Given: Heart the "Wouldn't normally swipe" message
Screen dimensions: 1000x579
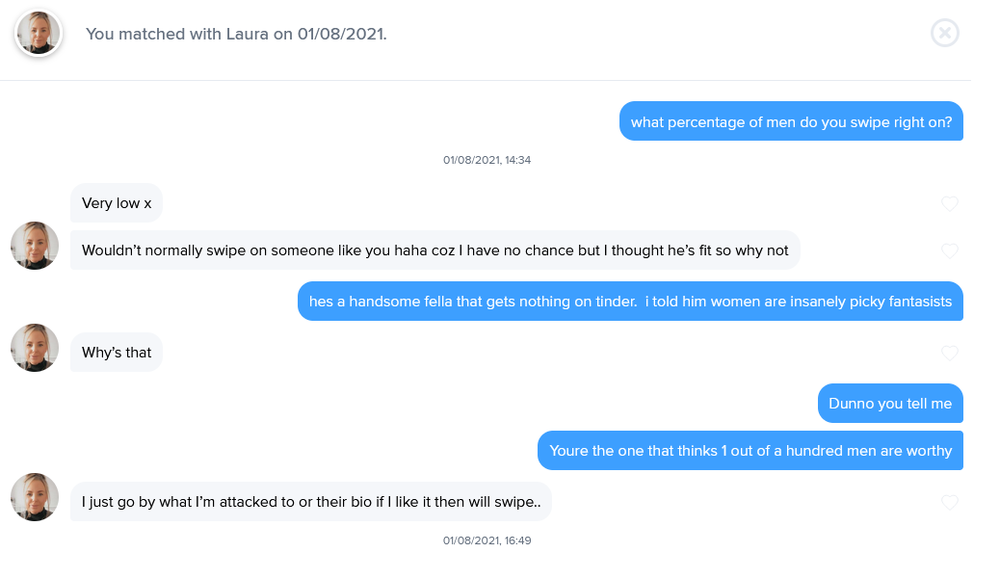Looking at the screenshot, I should coord(949,251).
